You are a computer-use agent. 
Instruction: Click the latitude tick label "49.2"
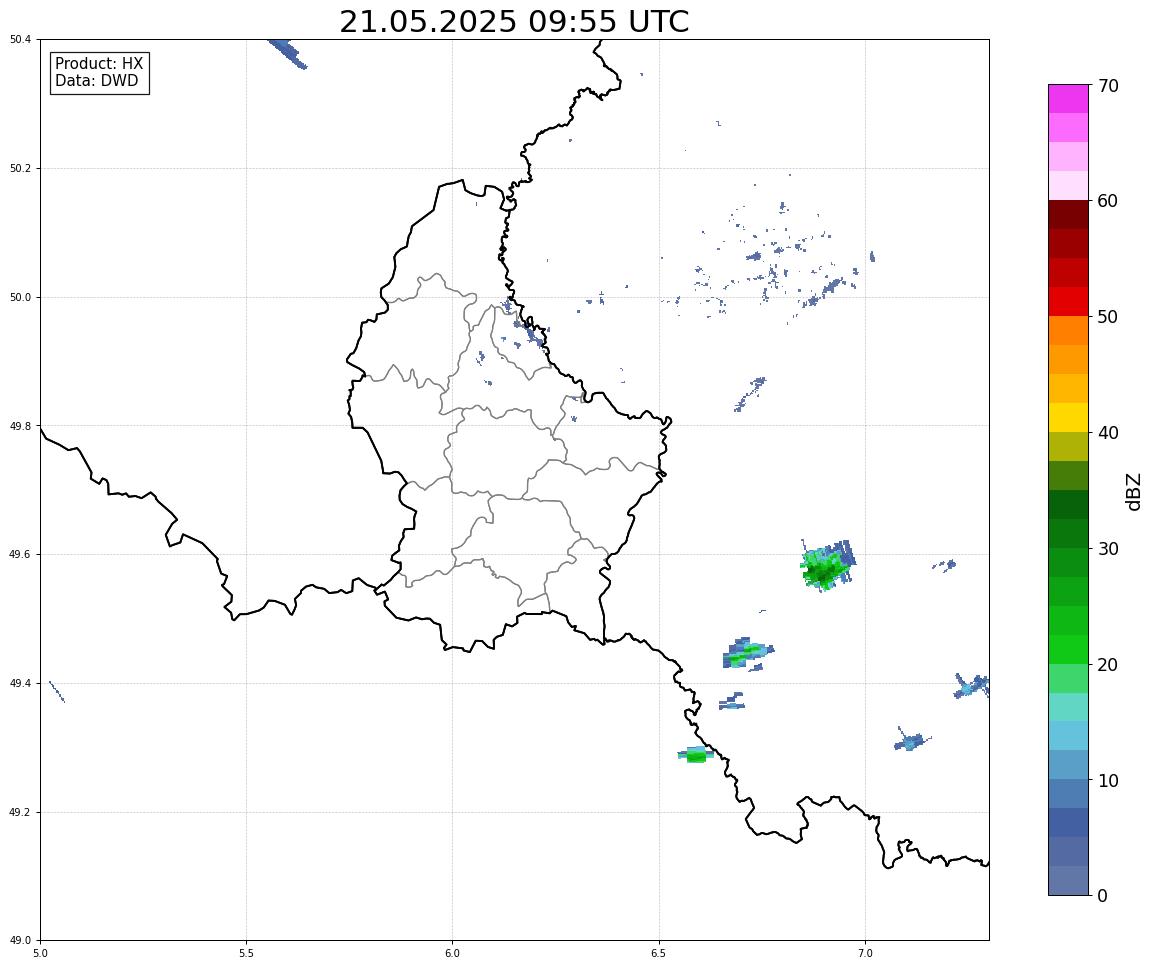coord(21,812)
